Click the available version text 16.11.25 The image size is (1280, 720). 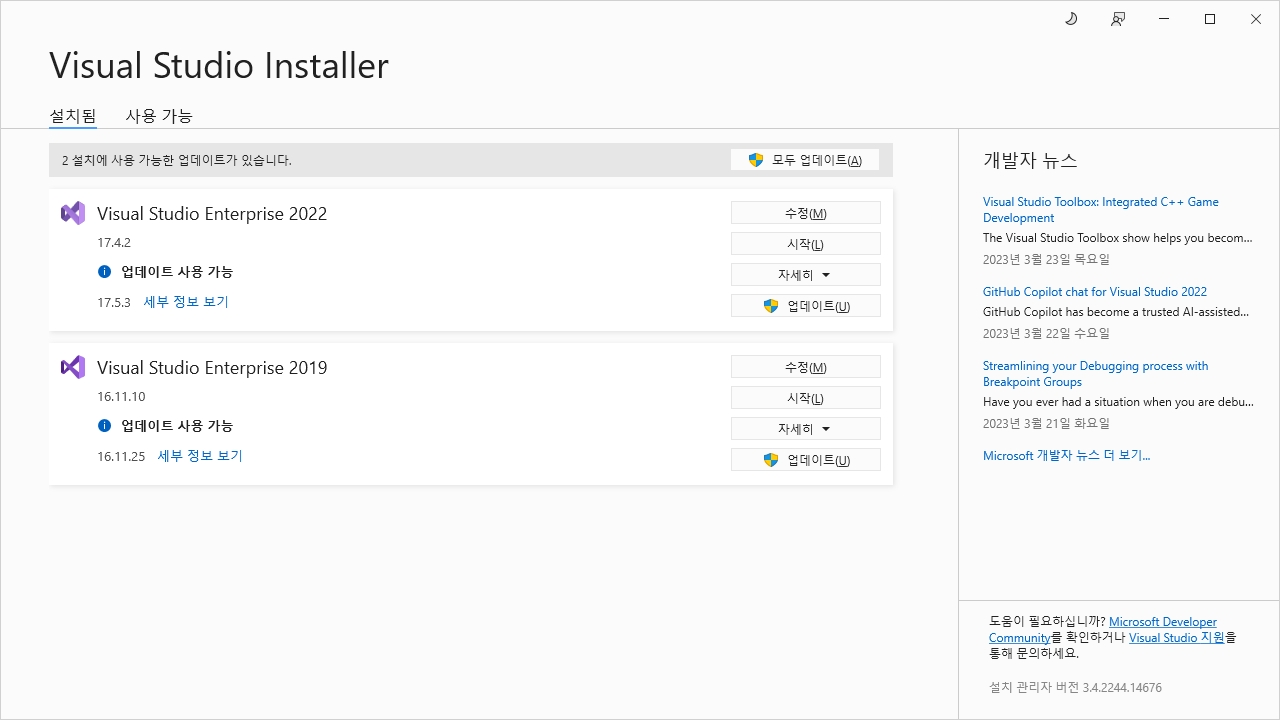(121, 457)
